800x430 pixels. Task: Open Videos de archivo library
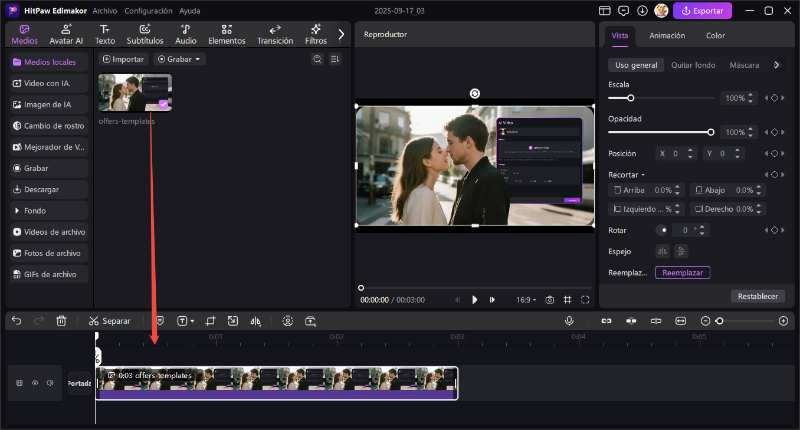coord(48,232)
